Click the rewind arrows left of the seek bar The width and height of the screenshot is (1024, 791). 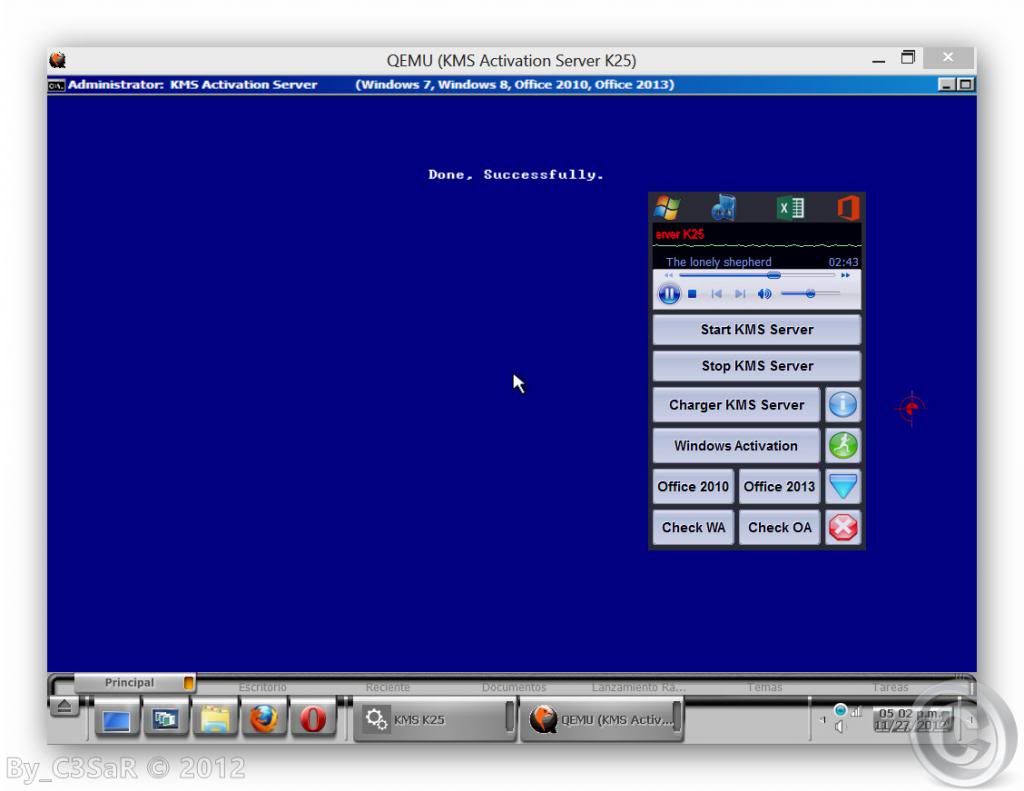tap(668, 276)
